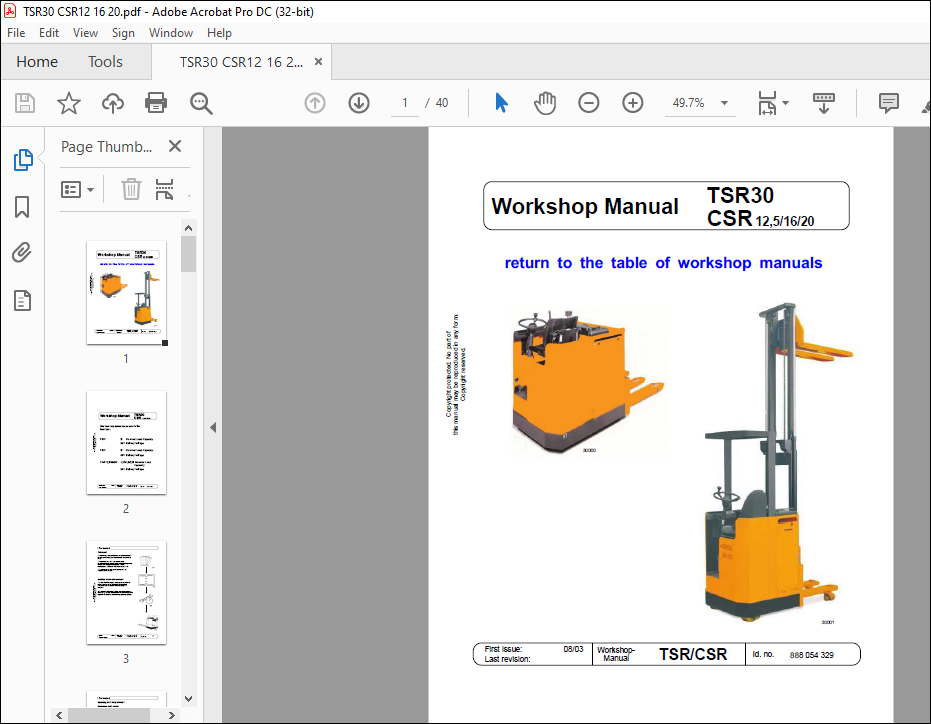Expand the fit page options arrow
This screenshot has height=724, width=931.
786,103
